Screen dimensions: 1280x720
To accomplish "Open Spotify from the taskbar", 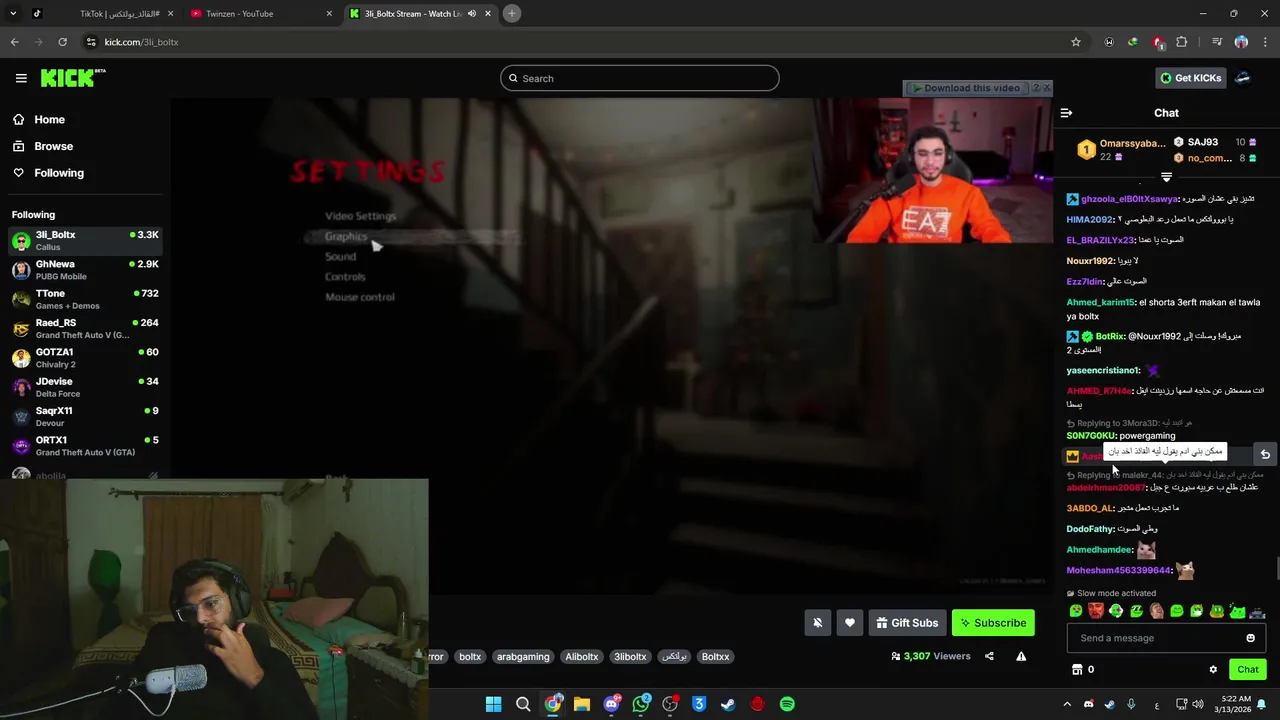I will [x=787, y=704].
